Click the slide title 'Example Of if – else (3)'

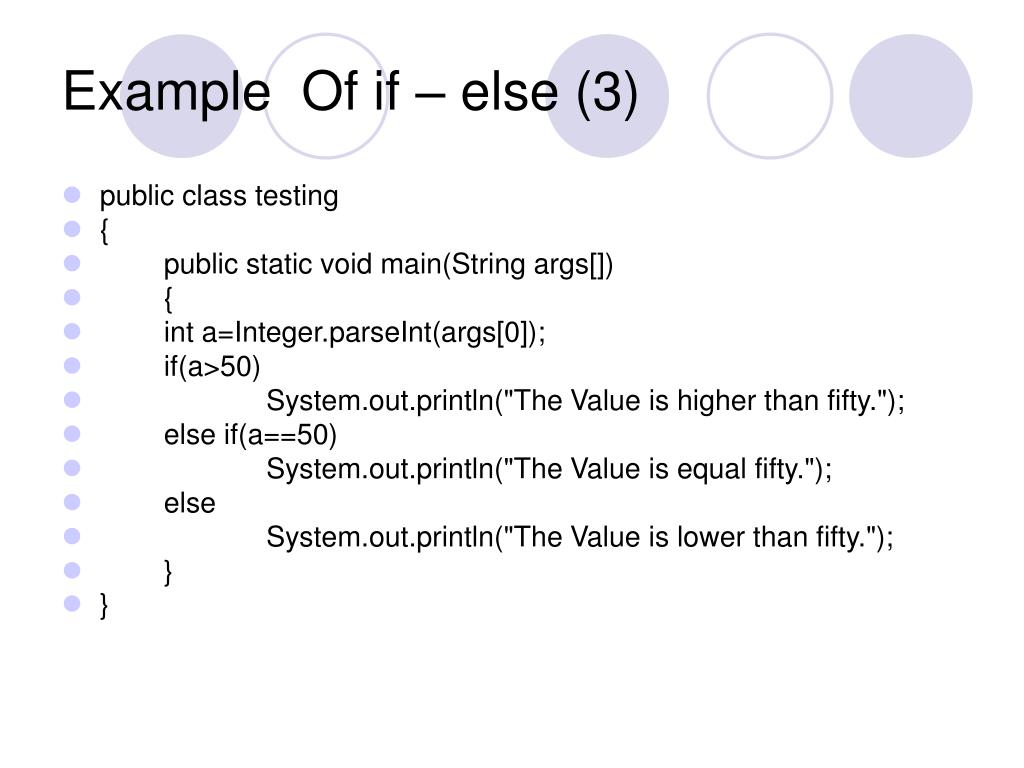click(x=350, y=93)
